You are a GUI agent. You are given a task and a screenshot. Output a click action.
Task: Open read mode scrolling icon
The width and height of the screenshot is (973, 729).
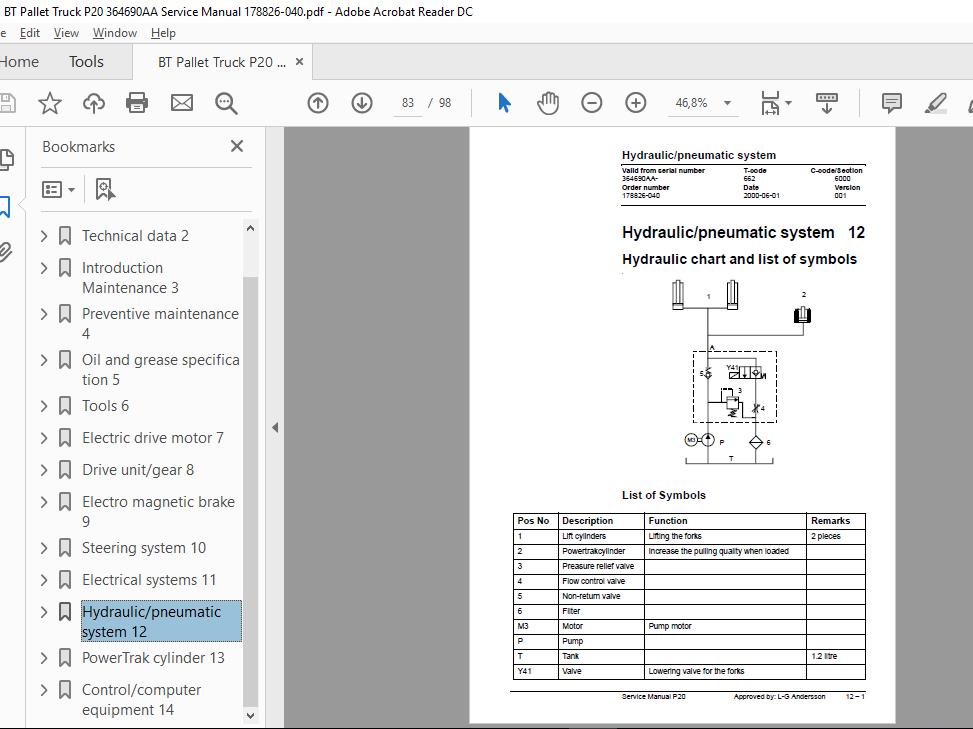click(x=827, y=103)
